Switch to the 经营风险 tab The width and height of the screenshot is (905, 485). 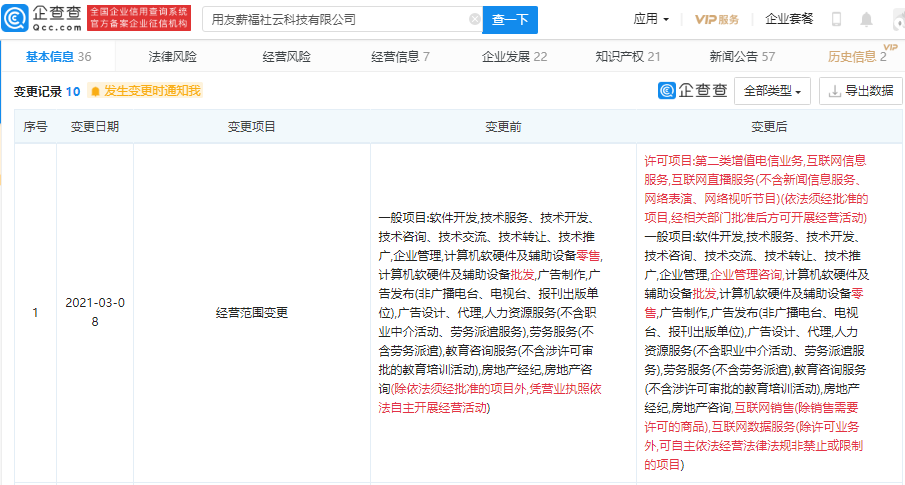click(286, 57)
